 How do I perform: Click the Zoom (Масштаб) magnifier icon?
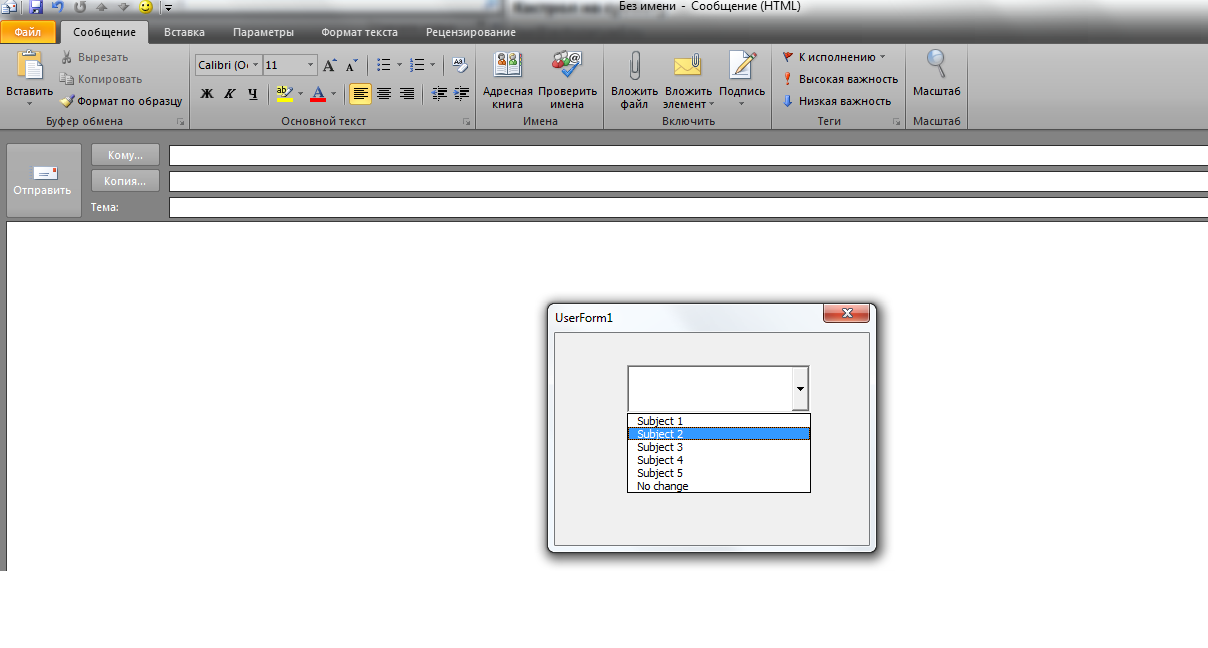click(936, 66)
